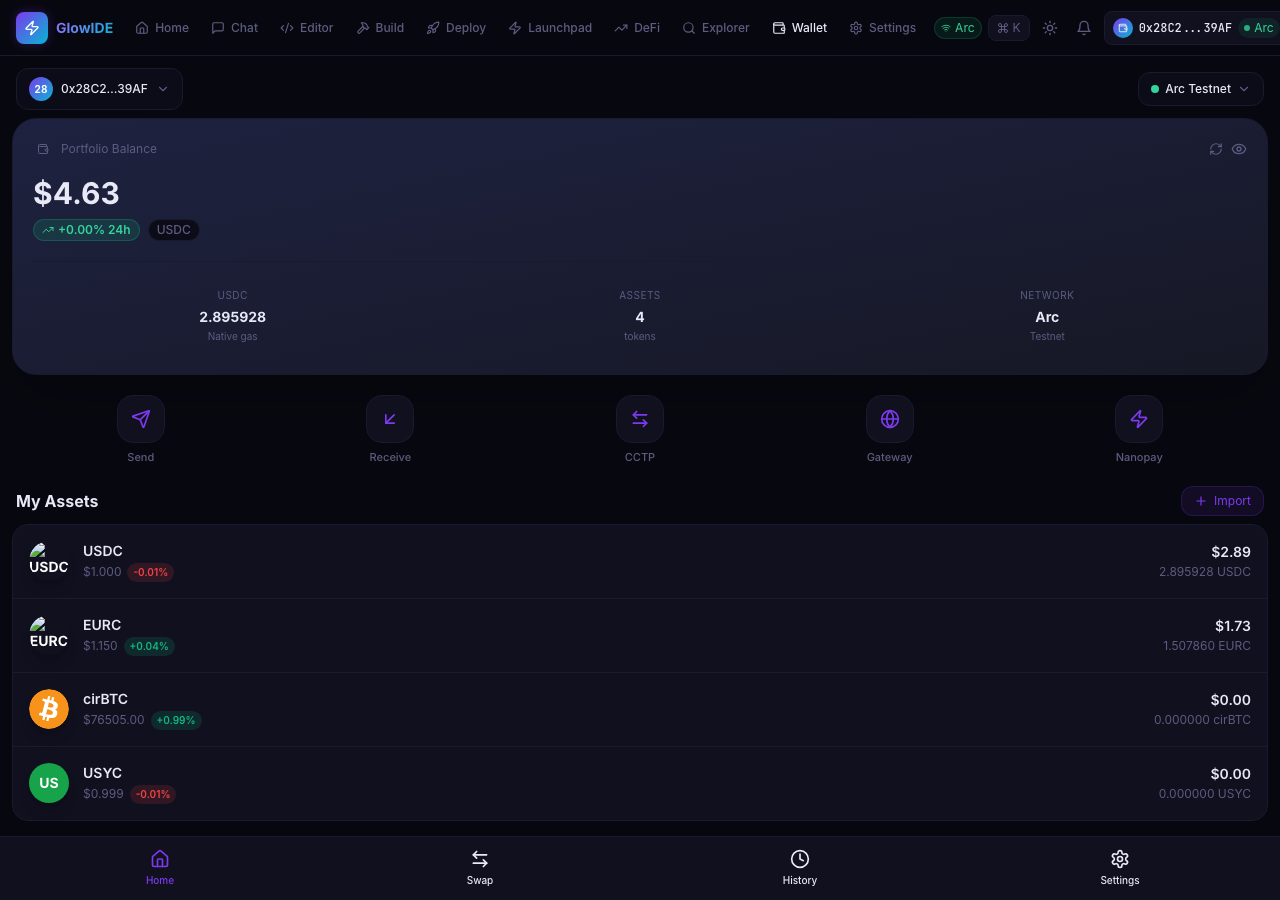
Task: Click the USYC -0.01% change badge
Action: [x=153, y=794]
